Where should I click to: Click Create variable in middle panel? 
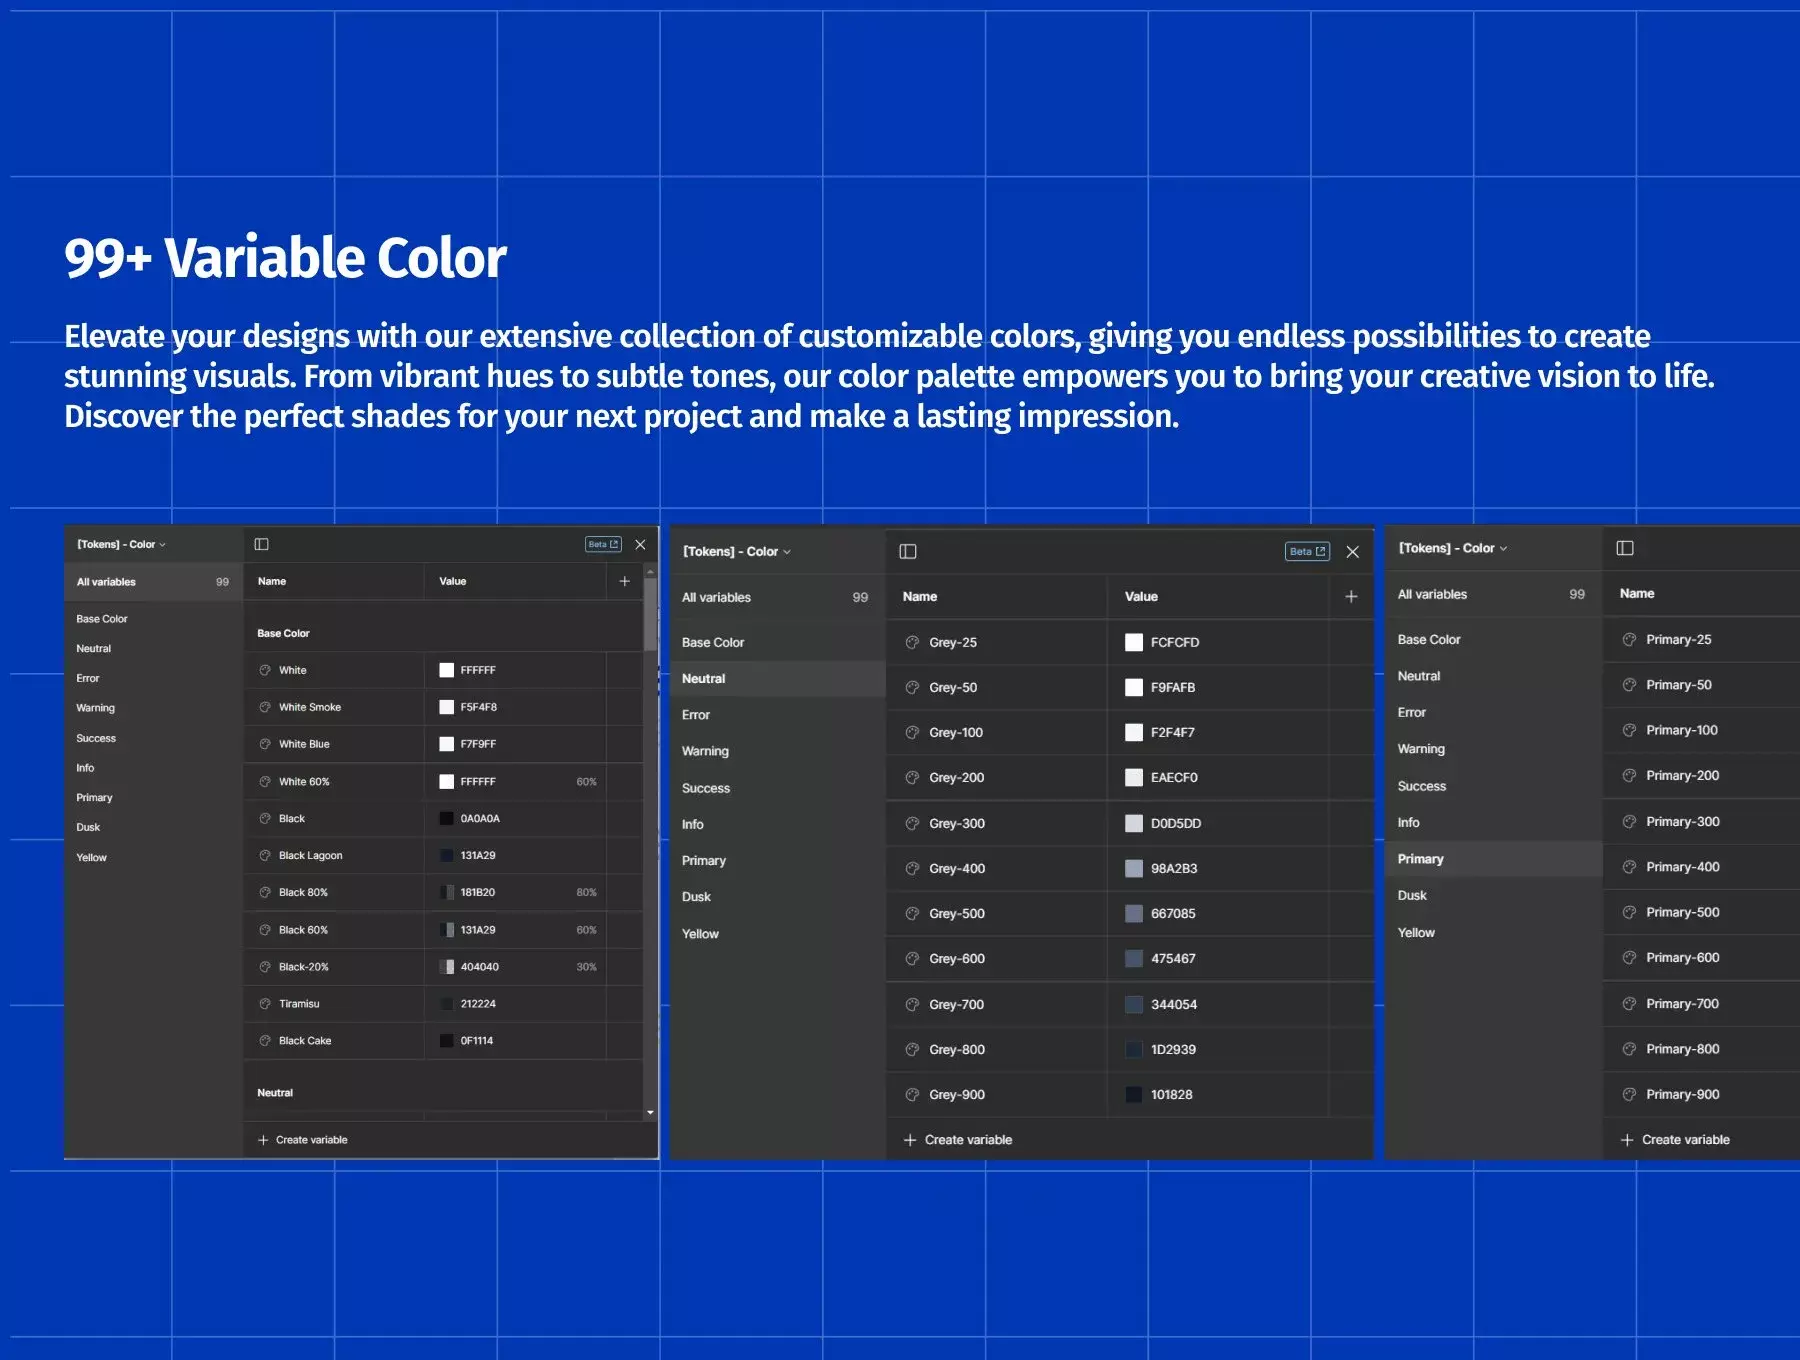click(958, 1140)
